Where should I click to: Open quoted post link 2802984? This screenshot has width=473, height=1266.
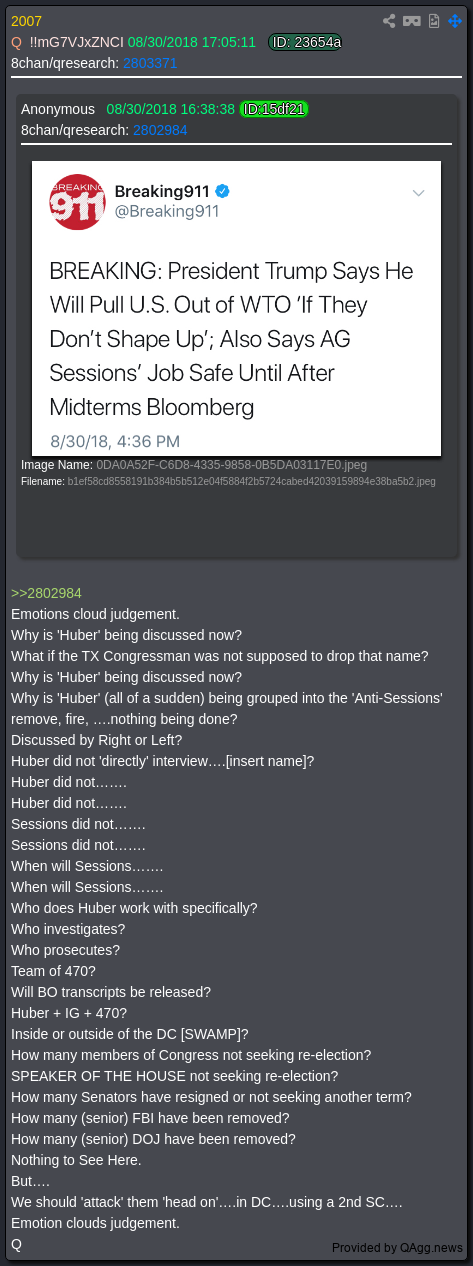pos(160,130)
